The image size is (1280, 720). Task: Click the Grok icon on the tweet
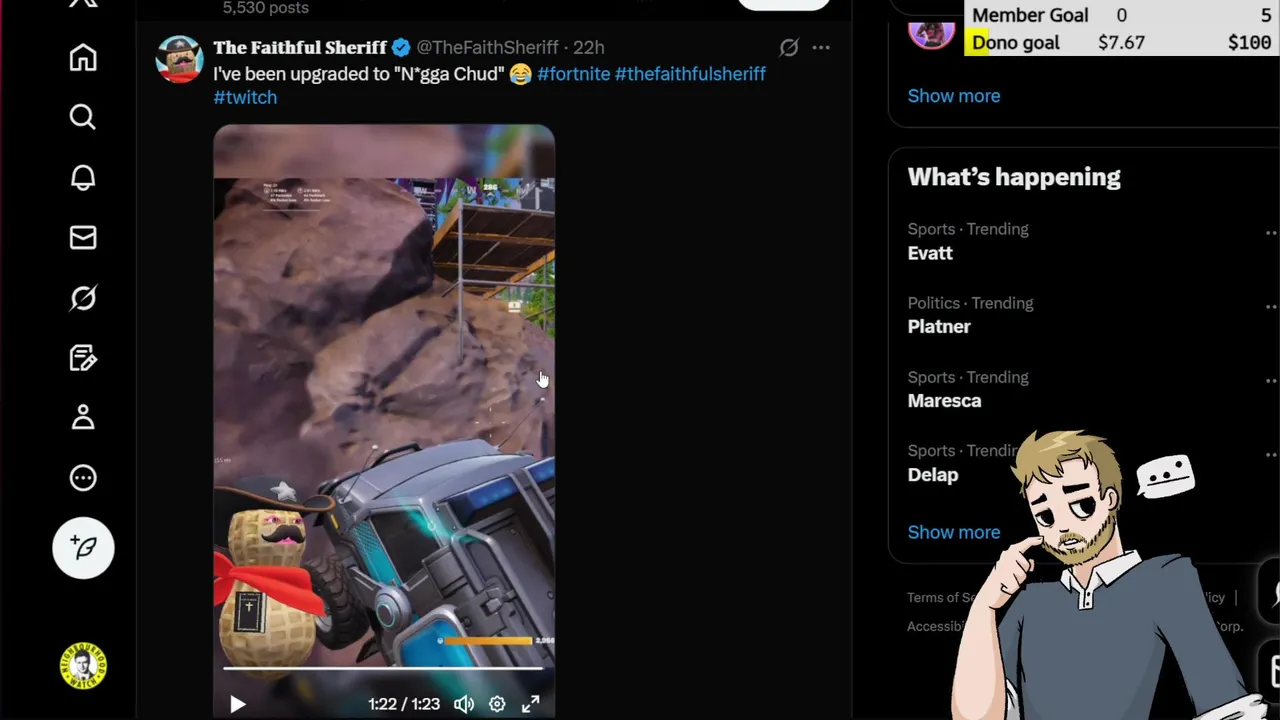coord(789,47)
